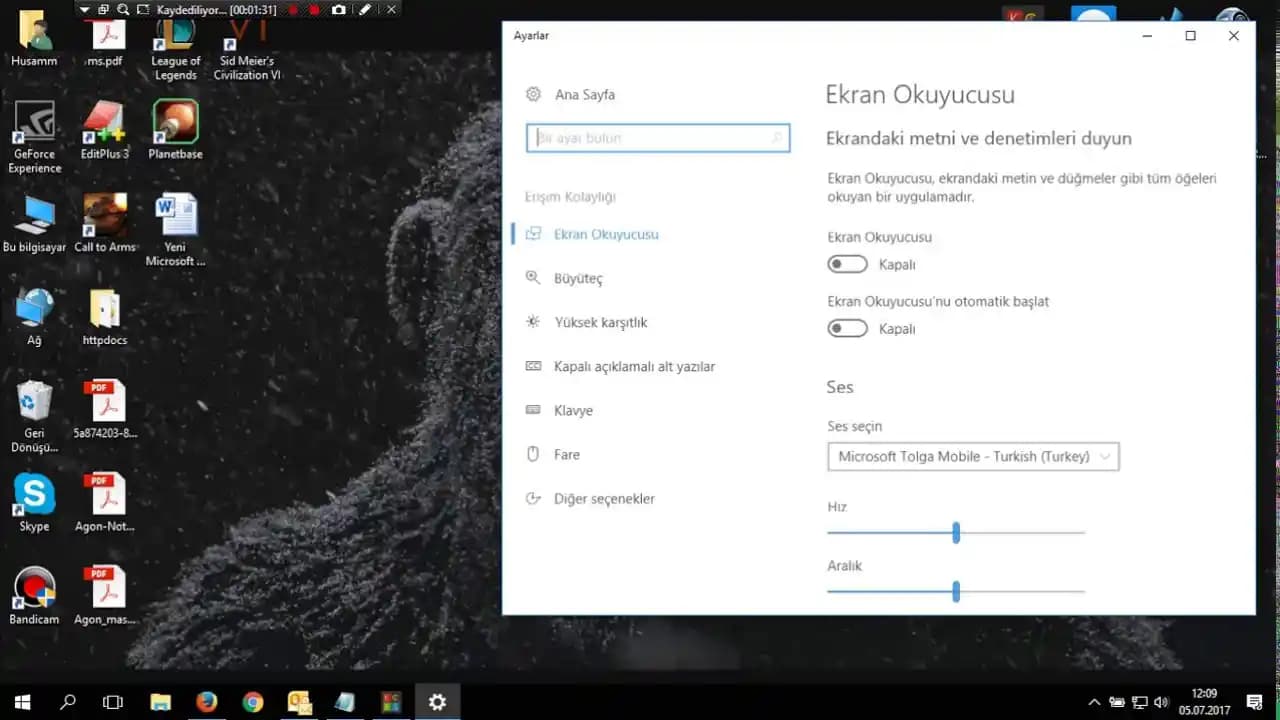Click the Ekrandaki metni ve denetimleri duyun heading
This screenshot has width=1280, height=720.
[977, 138]
